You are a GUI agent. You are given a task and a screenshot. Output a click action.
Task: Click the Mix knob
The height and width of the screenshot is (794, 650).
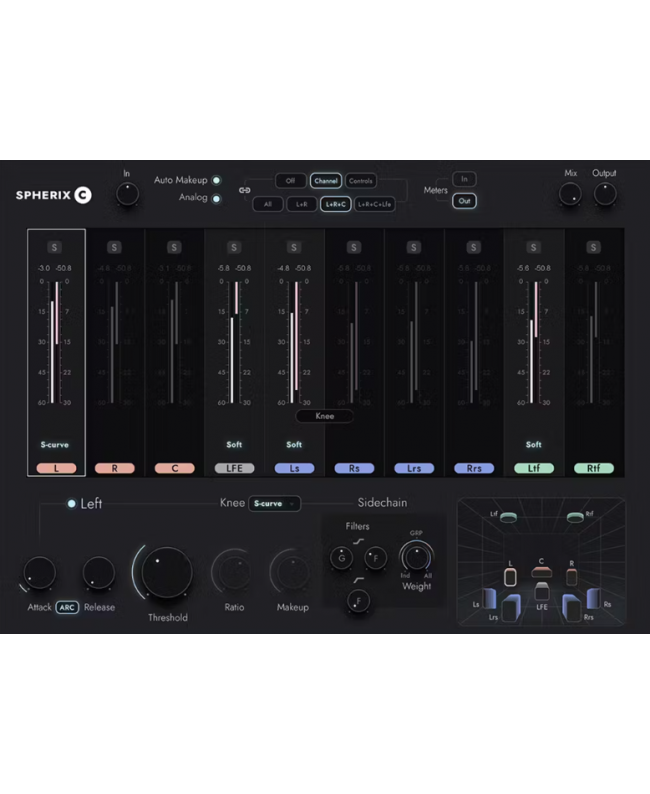pyautogui.click(x=570, y=194)
